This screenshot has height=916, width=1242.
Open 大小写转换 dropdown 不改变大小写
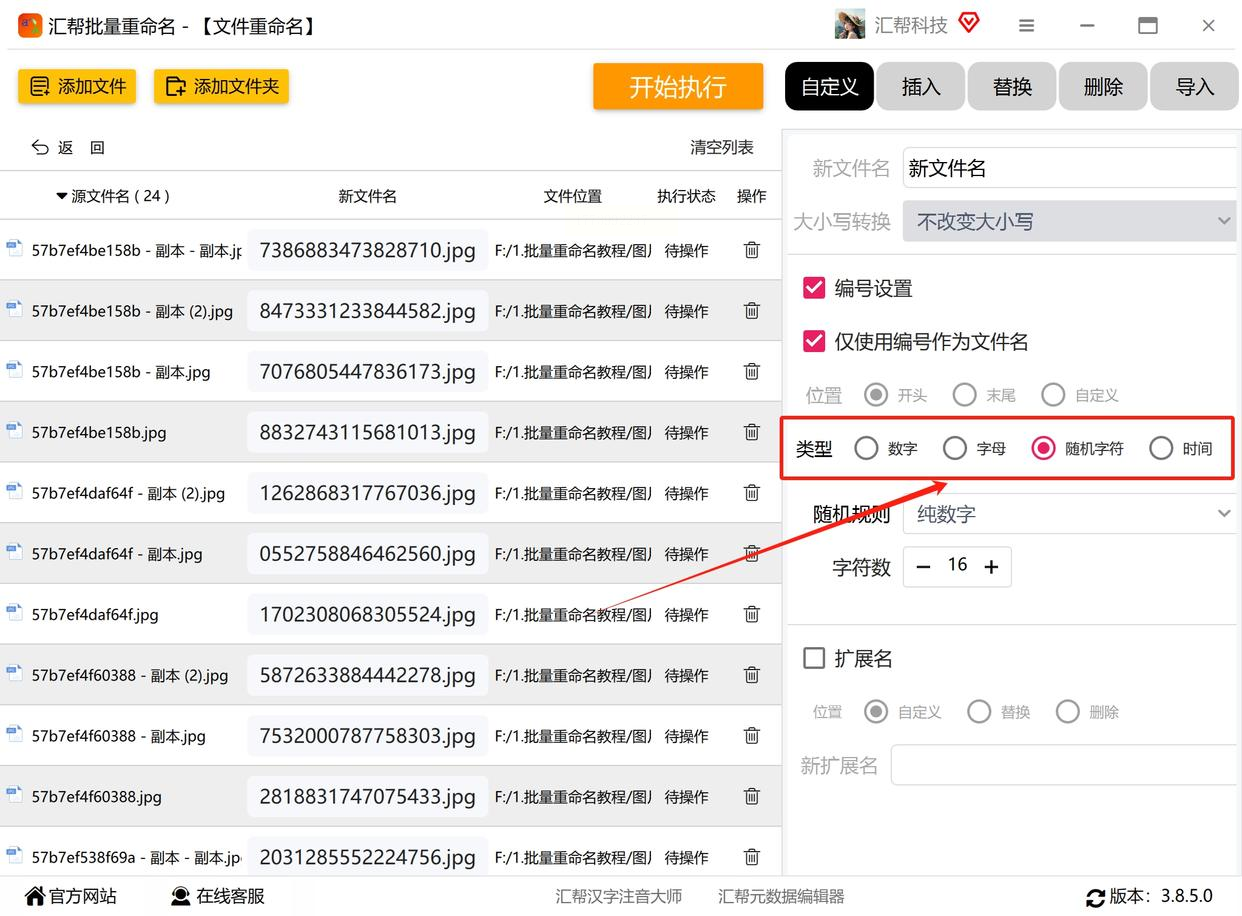[x=1072, y=221]
